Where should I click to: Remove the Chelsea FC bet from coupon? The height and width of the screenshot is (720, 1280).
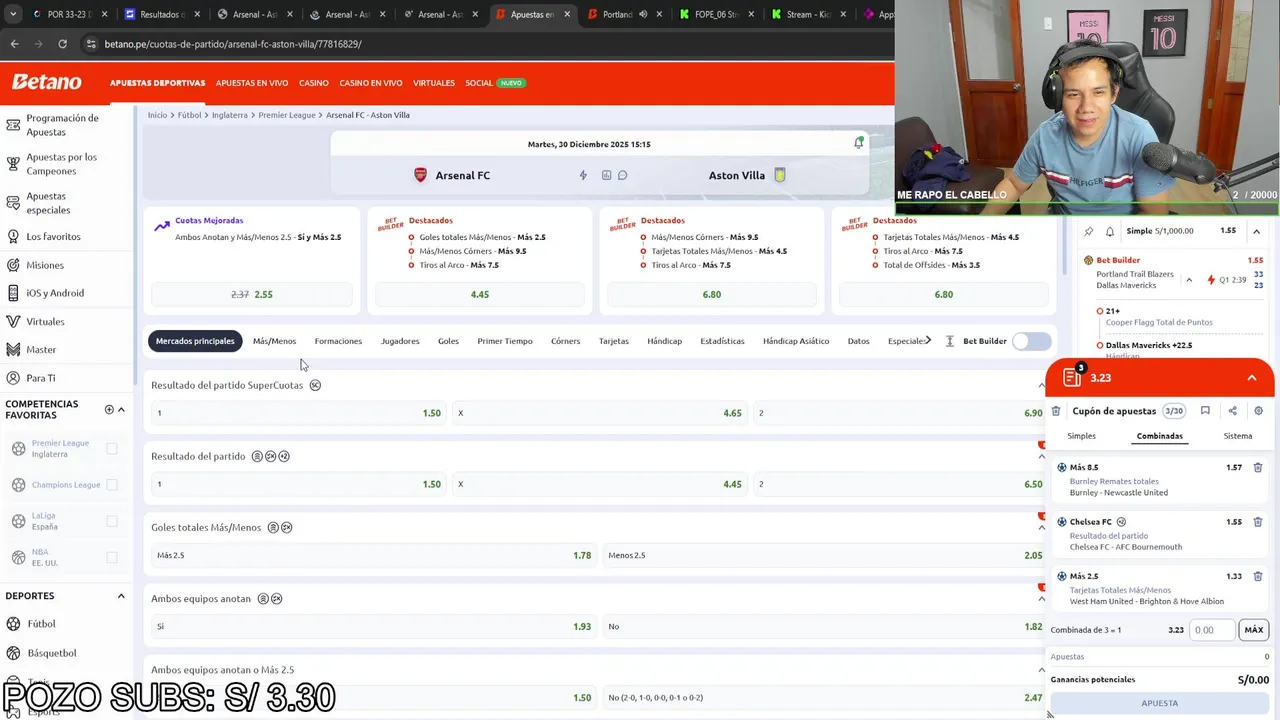[x=1258, y=522]
